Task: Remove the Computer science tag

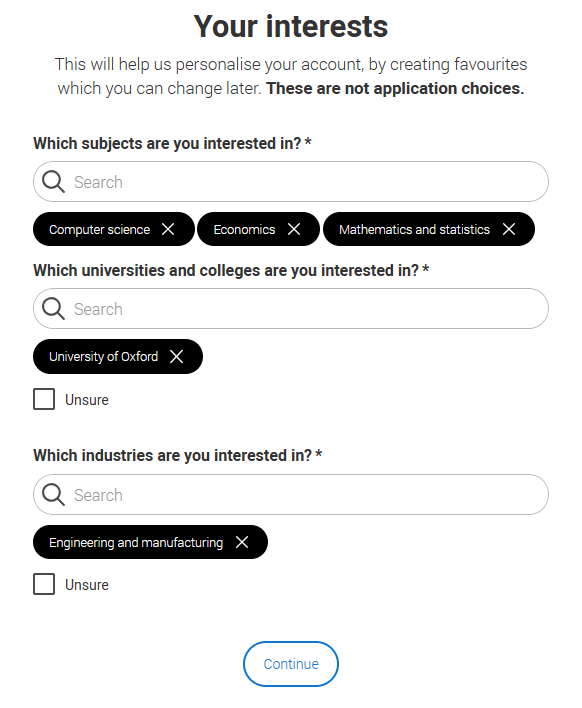Action: pos(168,229)
